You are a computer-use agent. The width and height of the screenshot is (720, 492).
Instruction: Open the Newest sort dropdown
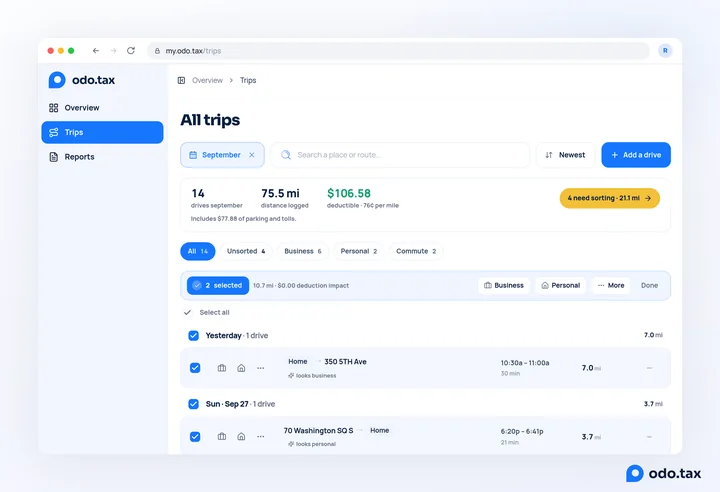point(565,155)
